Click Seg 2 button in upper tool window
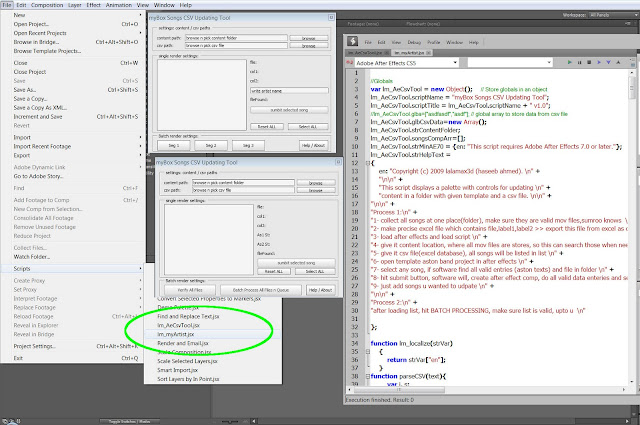This screenshot has height=425, width=640. 211,145
